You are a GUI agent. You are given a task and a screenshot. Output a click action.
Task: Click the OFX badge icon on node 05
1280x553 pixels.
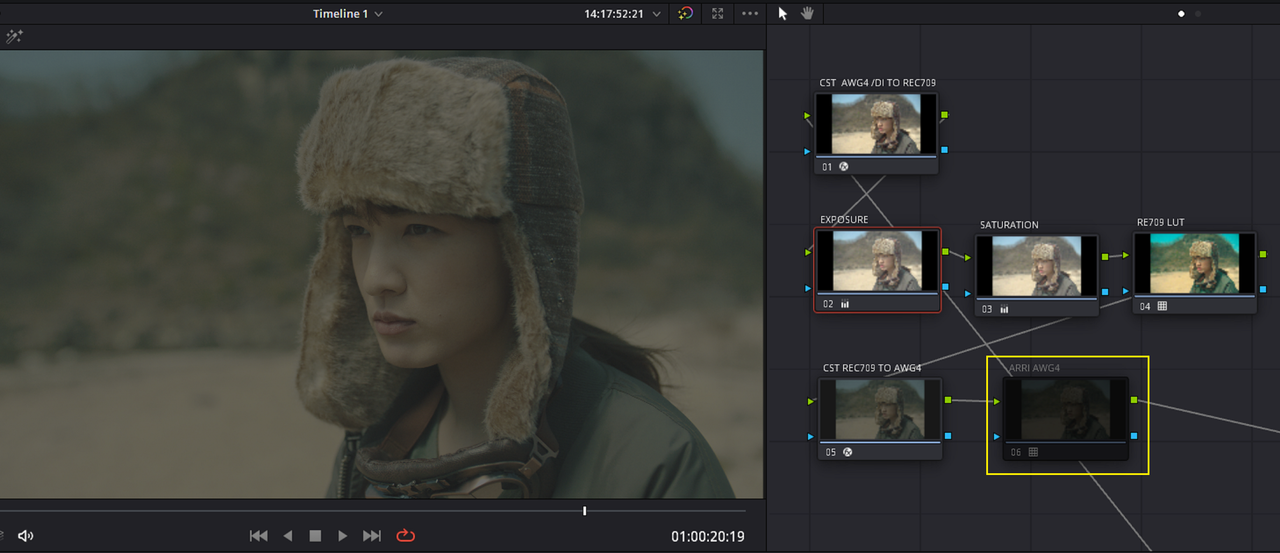(x=847, y=452)
